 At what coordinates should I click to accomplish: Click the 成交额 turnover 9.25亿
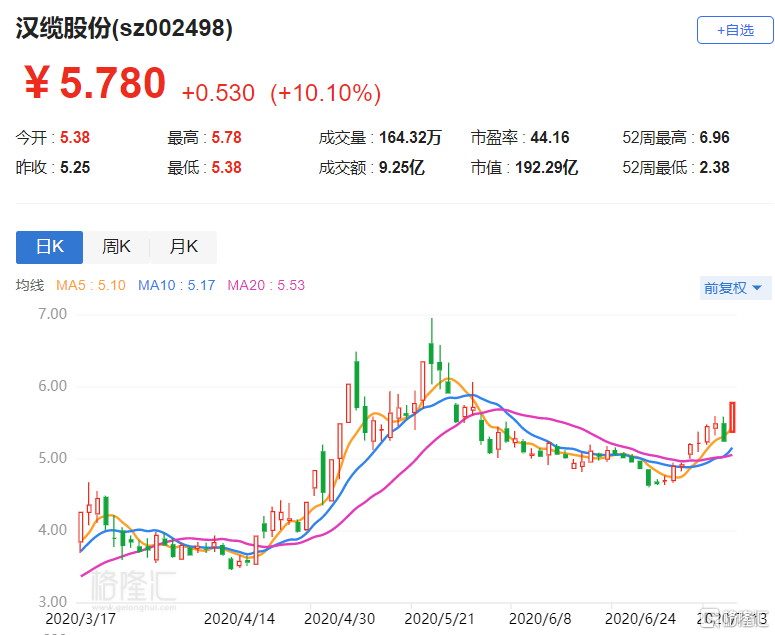click(x=401, y=168)
